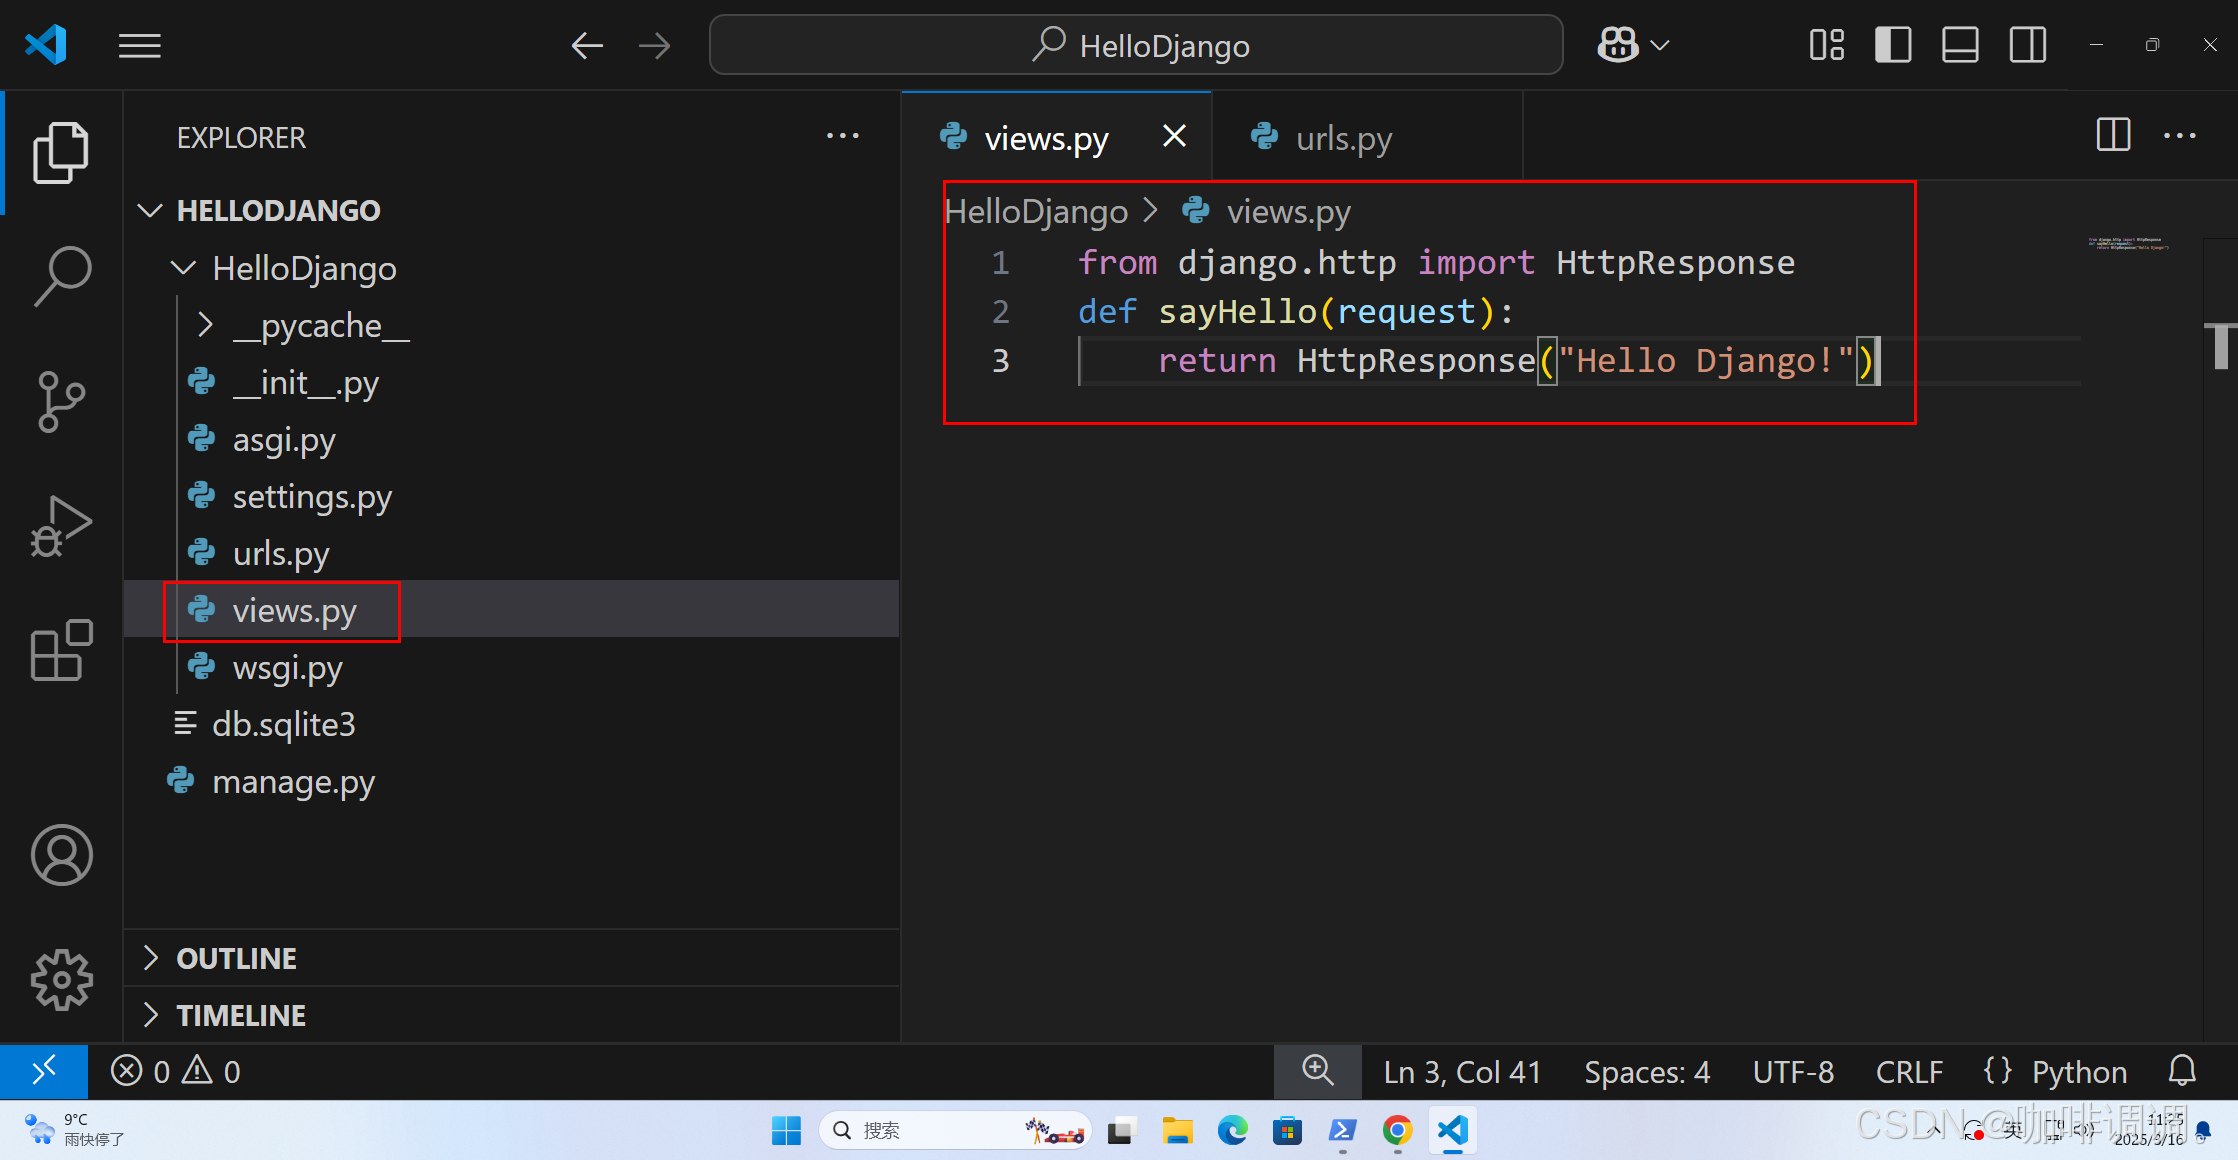
Task: Open the Manage gear menu
Action: click(x=61, y=979)
